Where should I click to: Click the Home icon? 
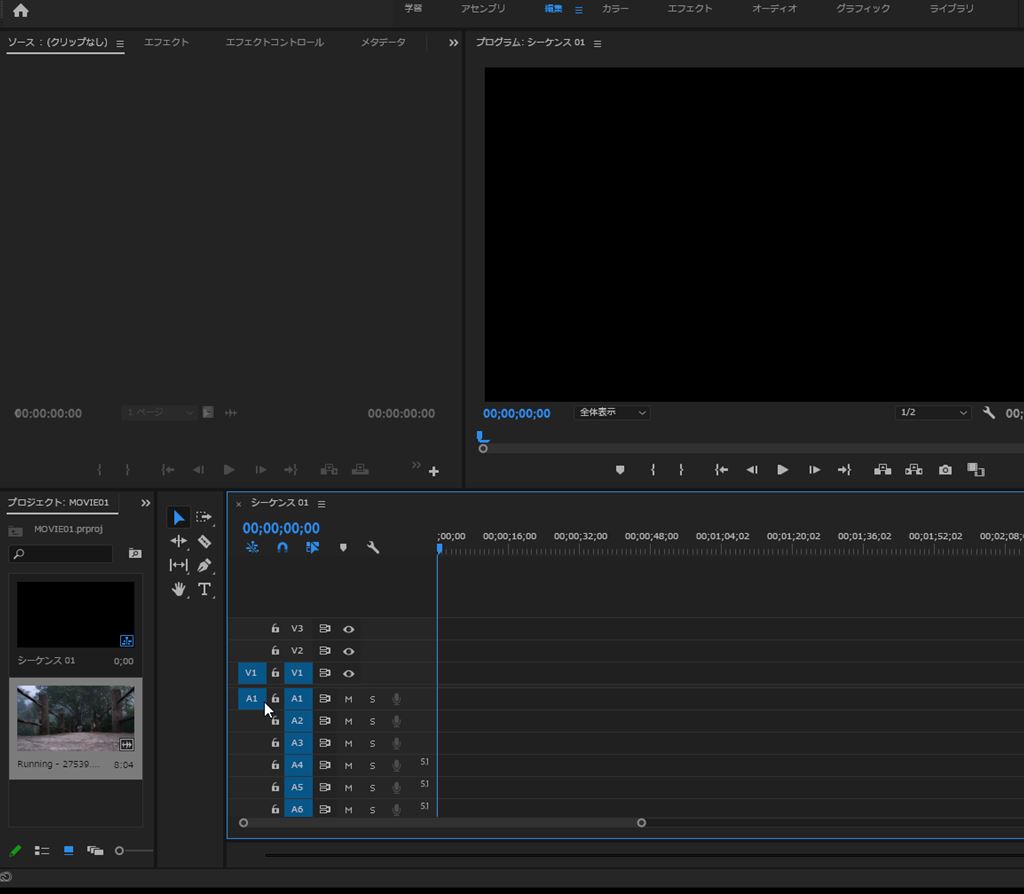pyautogui.click(x=20, y=11)
